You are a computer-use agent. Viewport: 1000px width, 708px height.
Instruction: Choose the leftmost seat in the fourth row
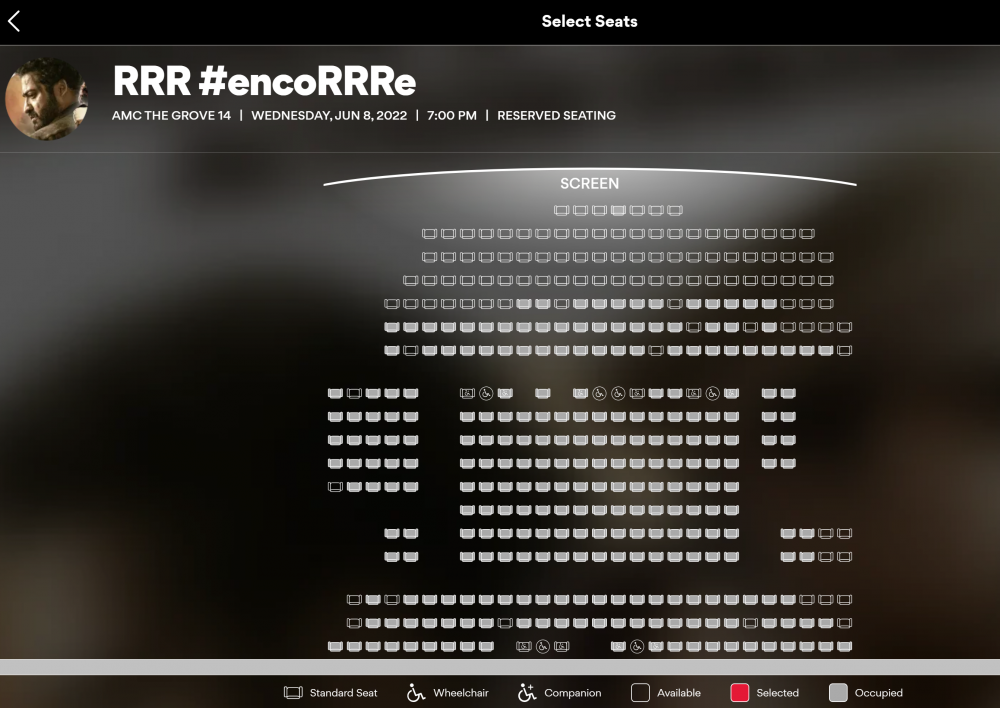point(410,281)
